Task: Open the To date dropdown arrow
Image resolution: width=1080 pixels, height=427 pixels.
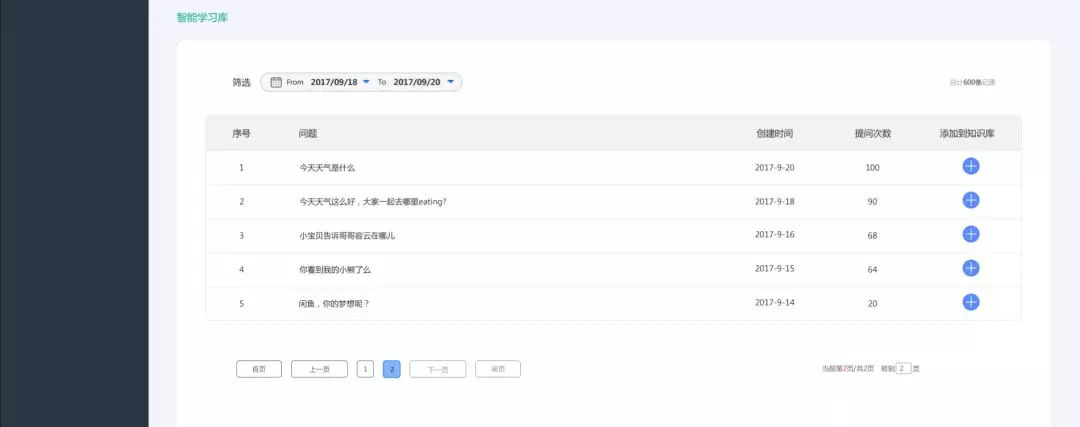Action: pos(450,82)
